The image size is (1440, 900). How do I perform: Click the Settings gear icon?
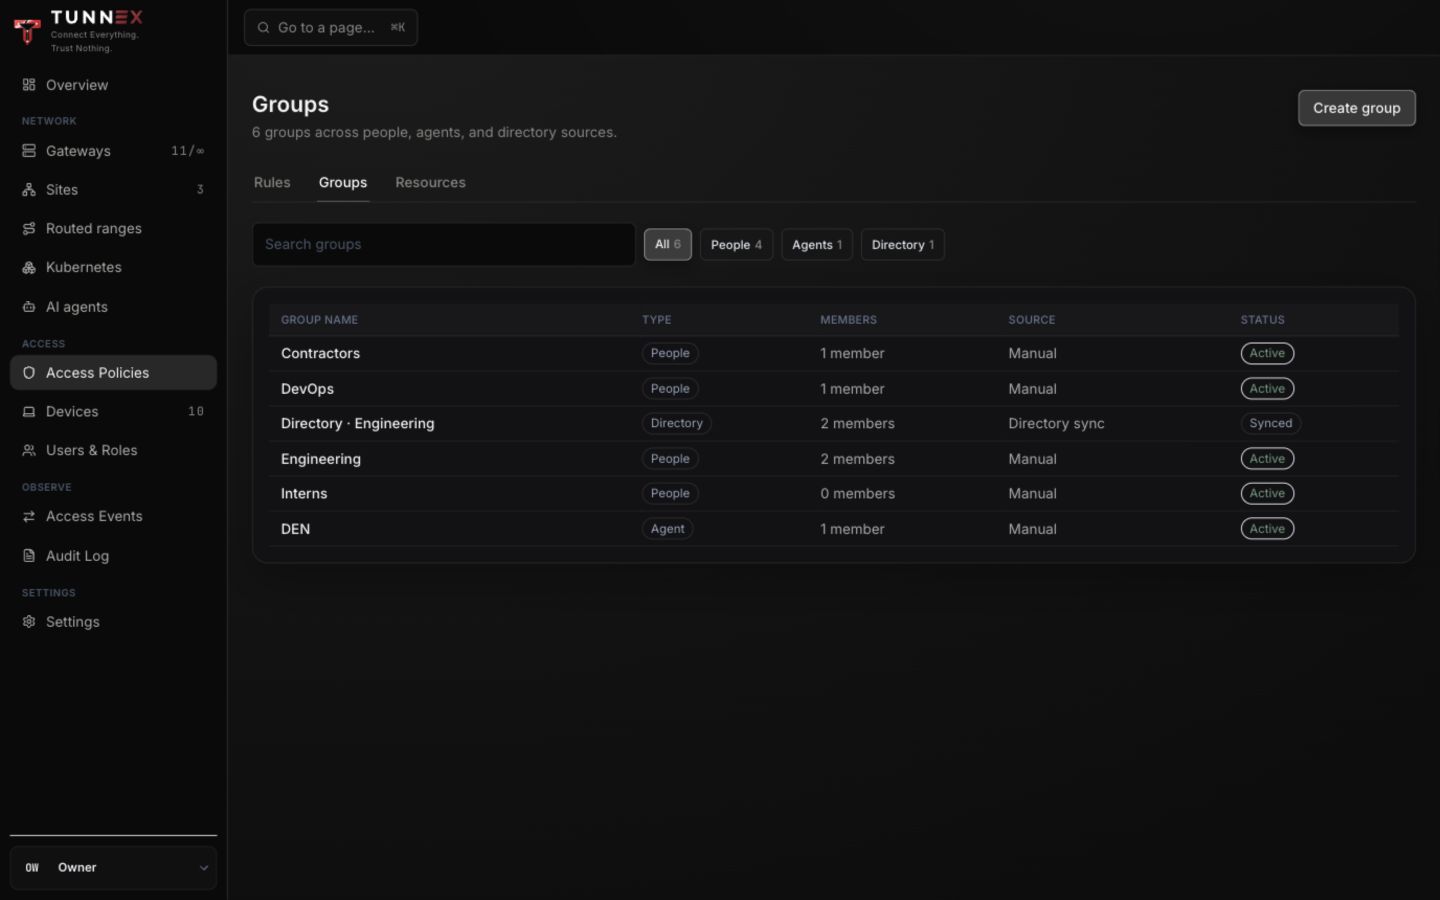coord(29,622)
